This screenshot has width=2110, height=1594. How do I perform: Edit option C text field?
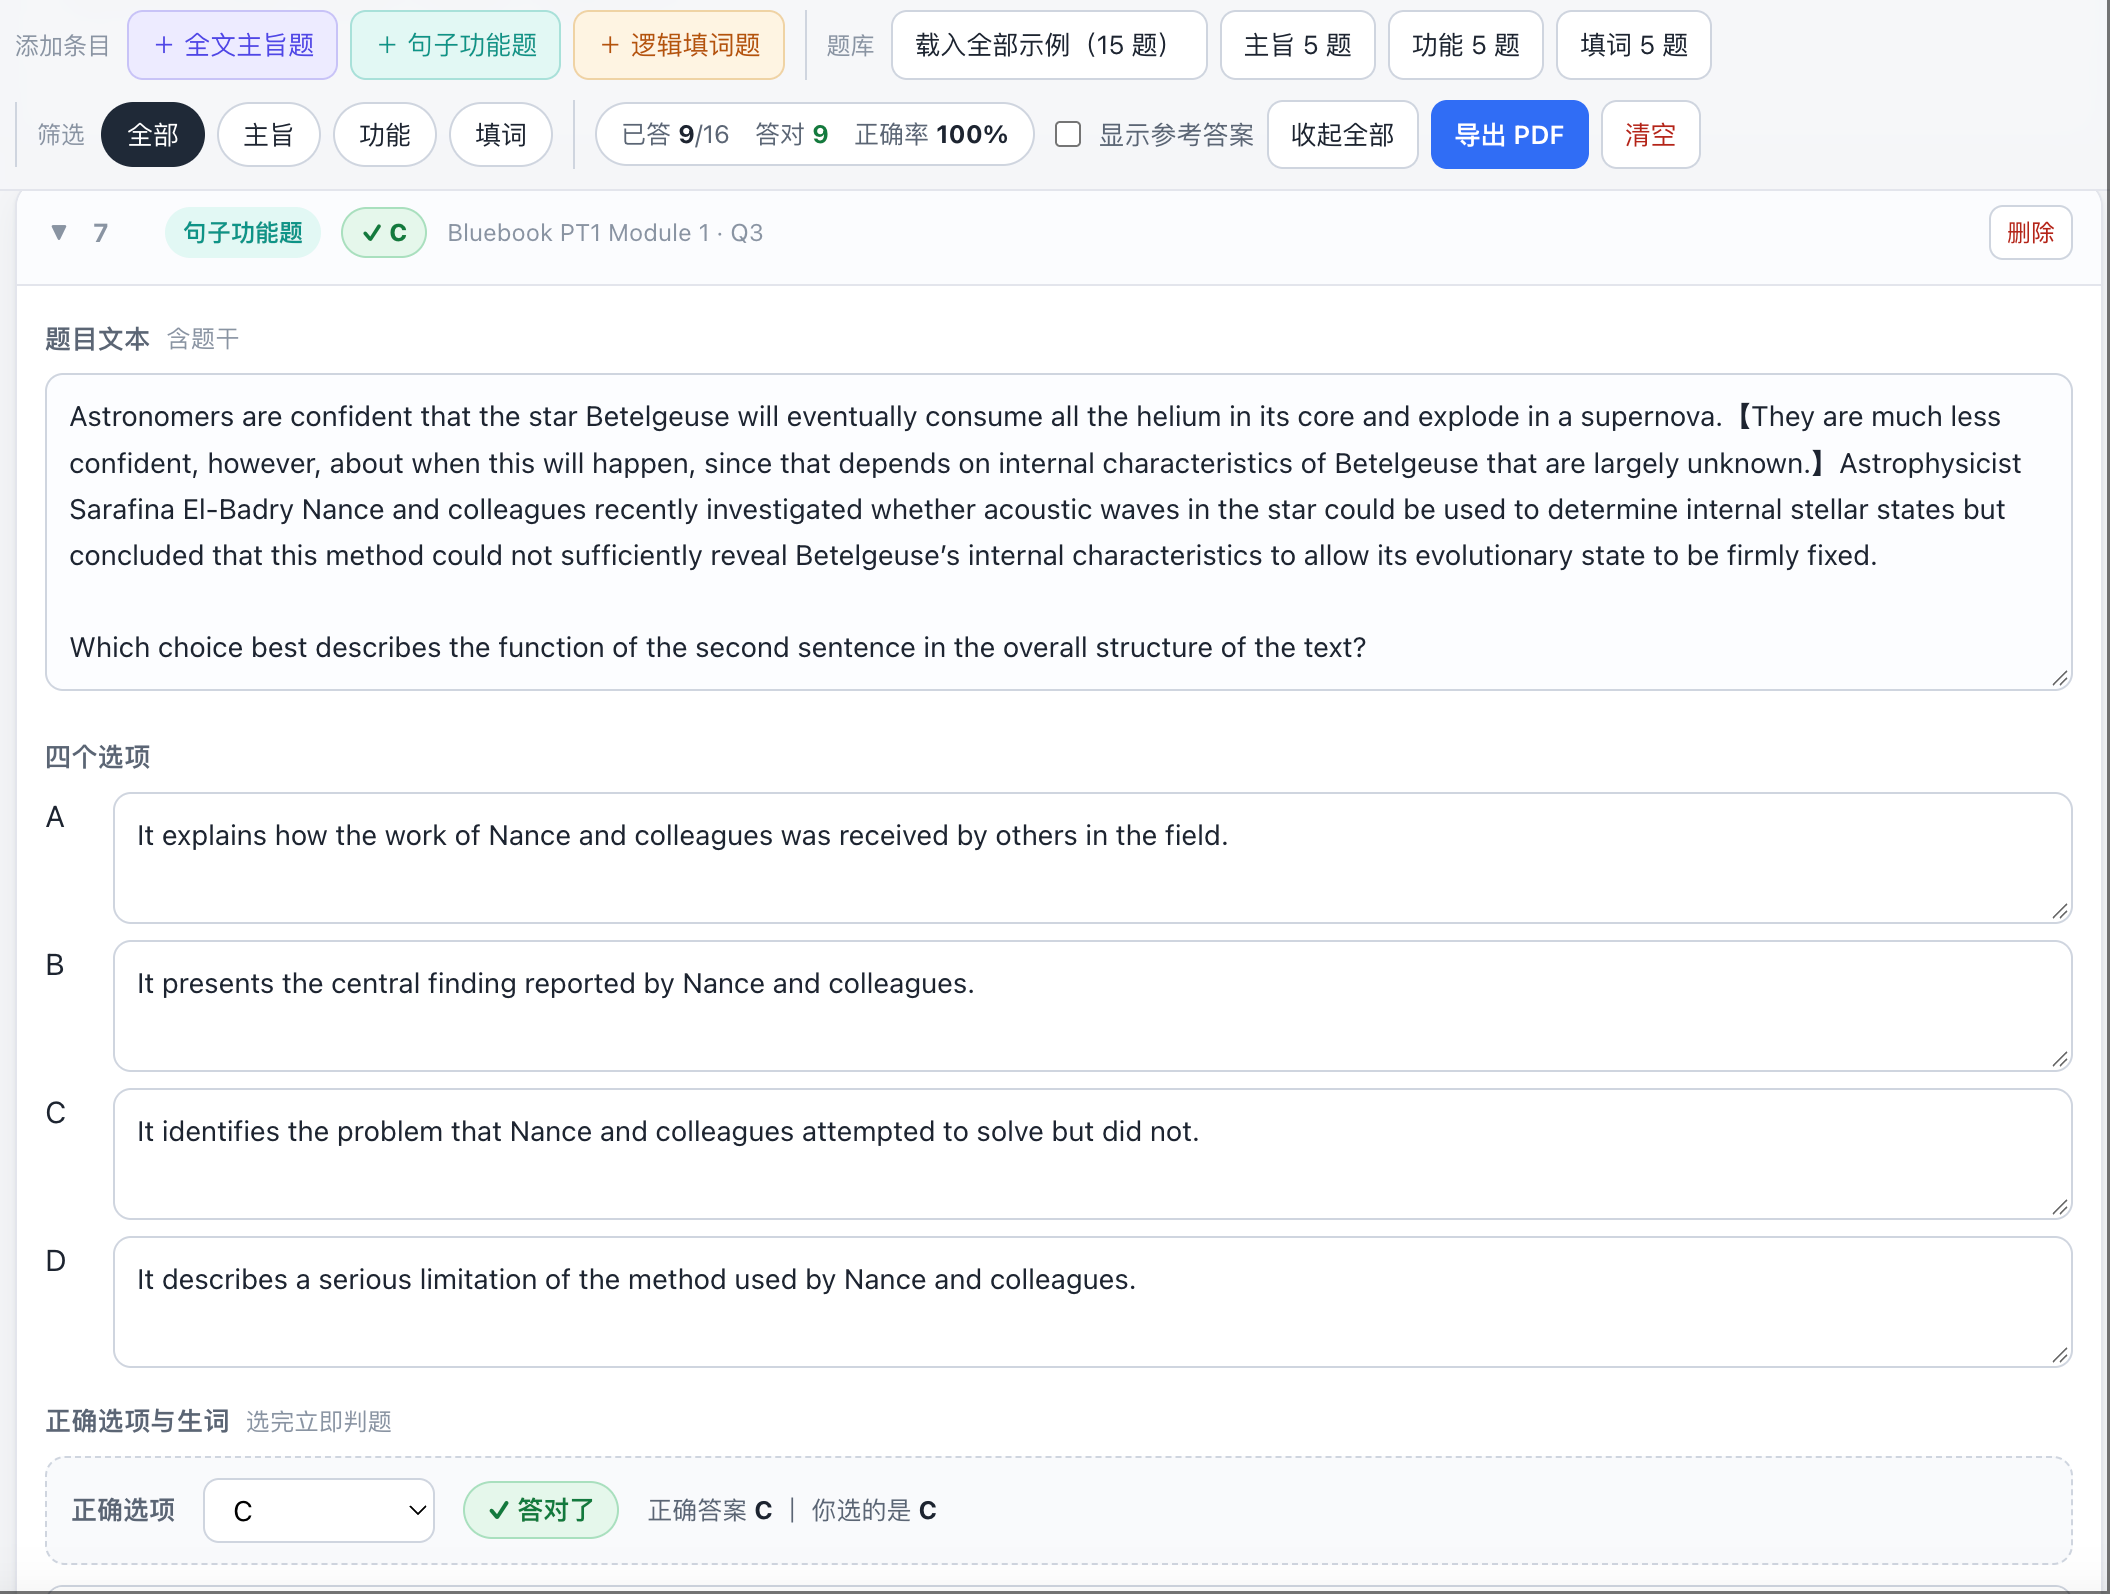(1093, 1154)
